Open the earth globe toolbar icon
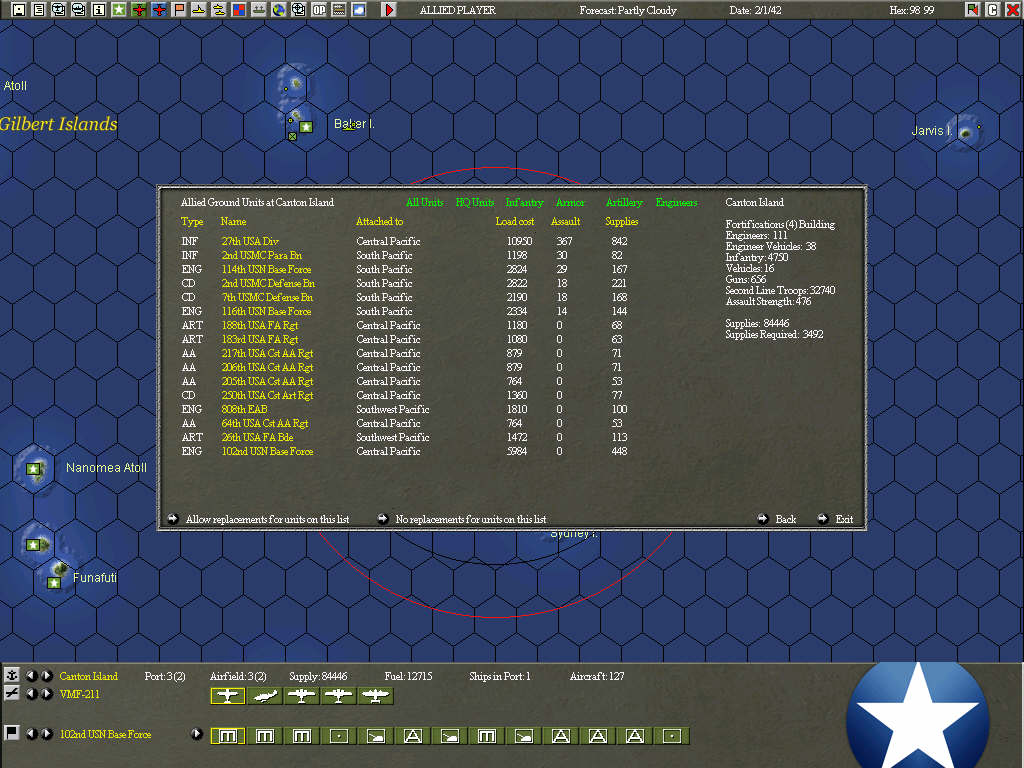The width and height of the screenshot is (1024, 768). [x=279, y=10]
